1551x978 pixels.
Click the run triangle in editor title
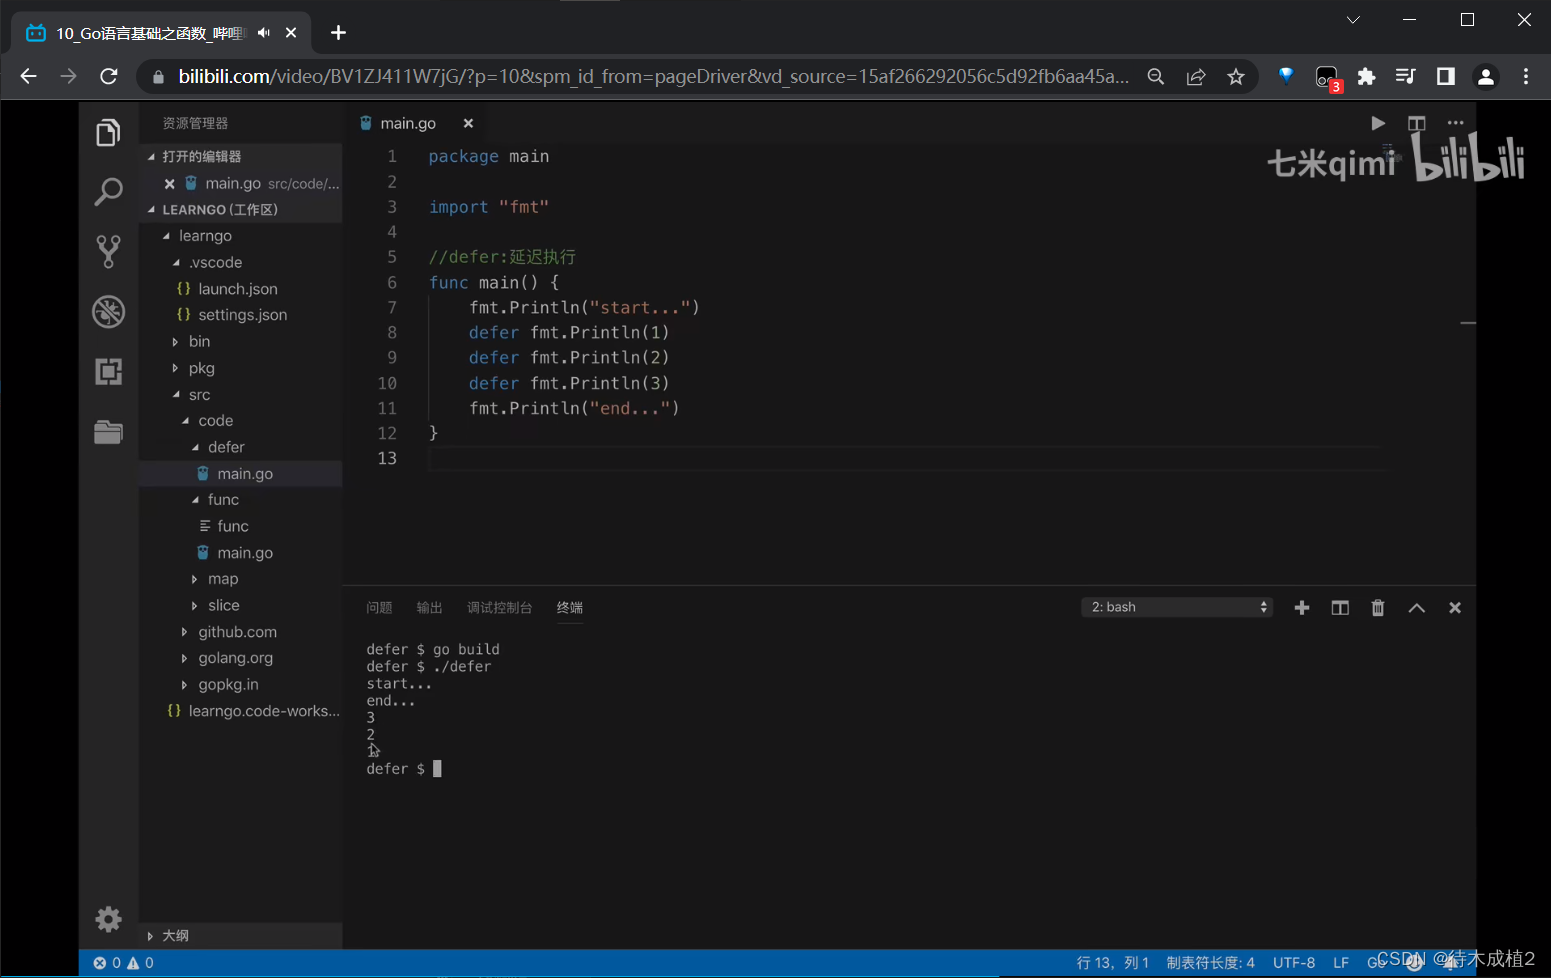pyautogui.click(x=1378, y=123)
